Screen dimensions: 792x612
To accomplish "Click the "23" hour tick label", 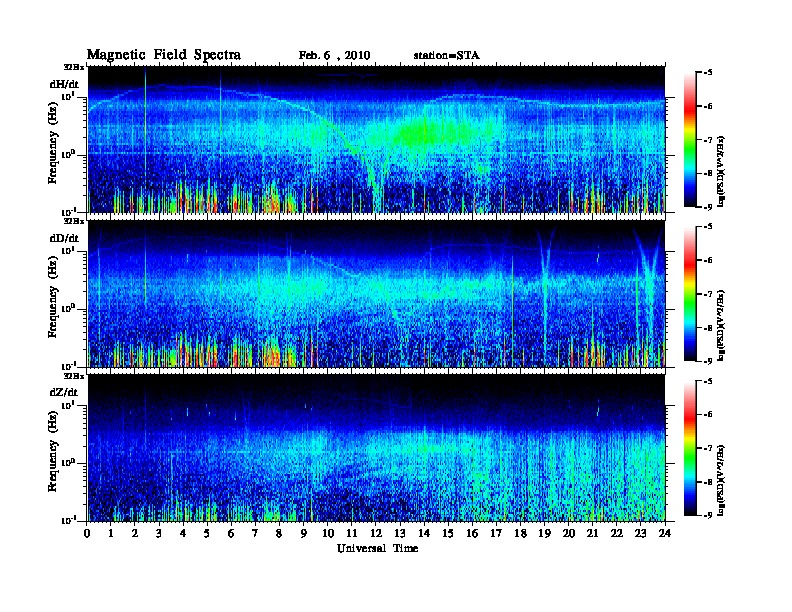I will (x=641, y=533).
